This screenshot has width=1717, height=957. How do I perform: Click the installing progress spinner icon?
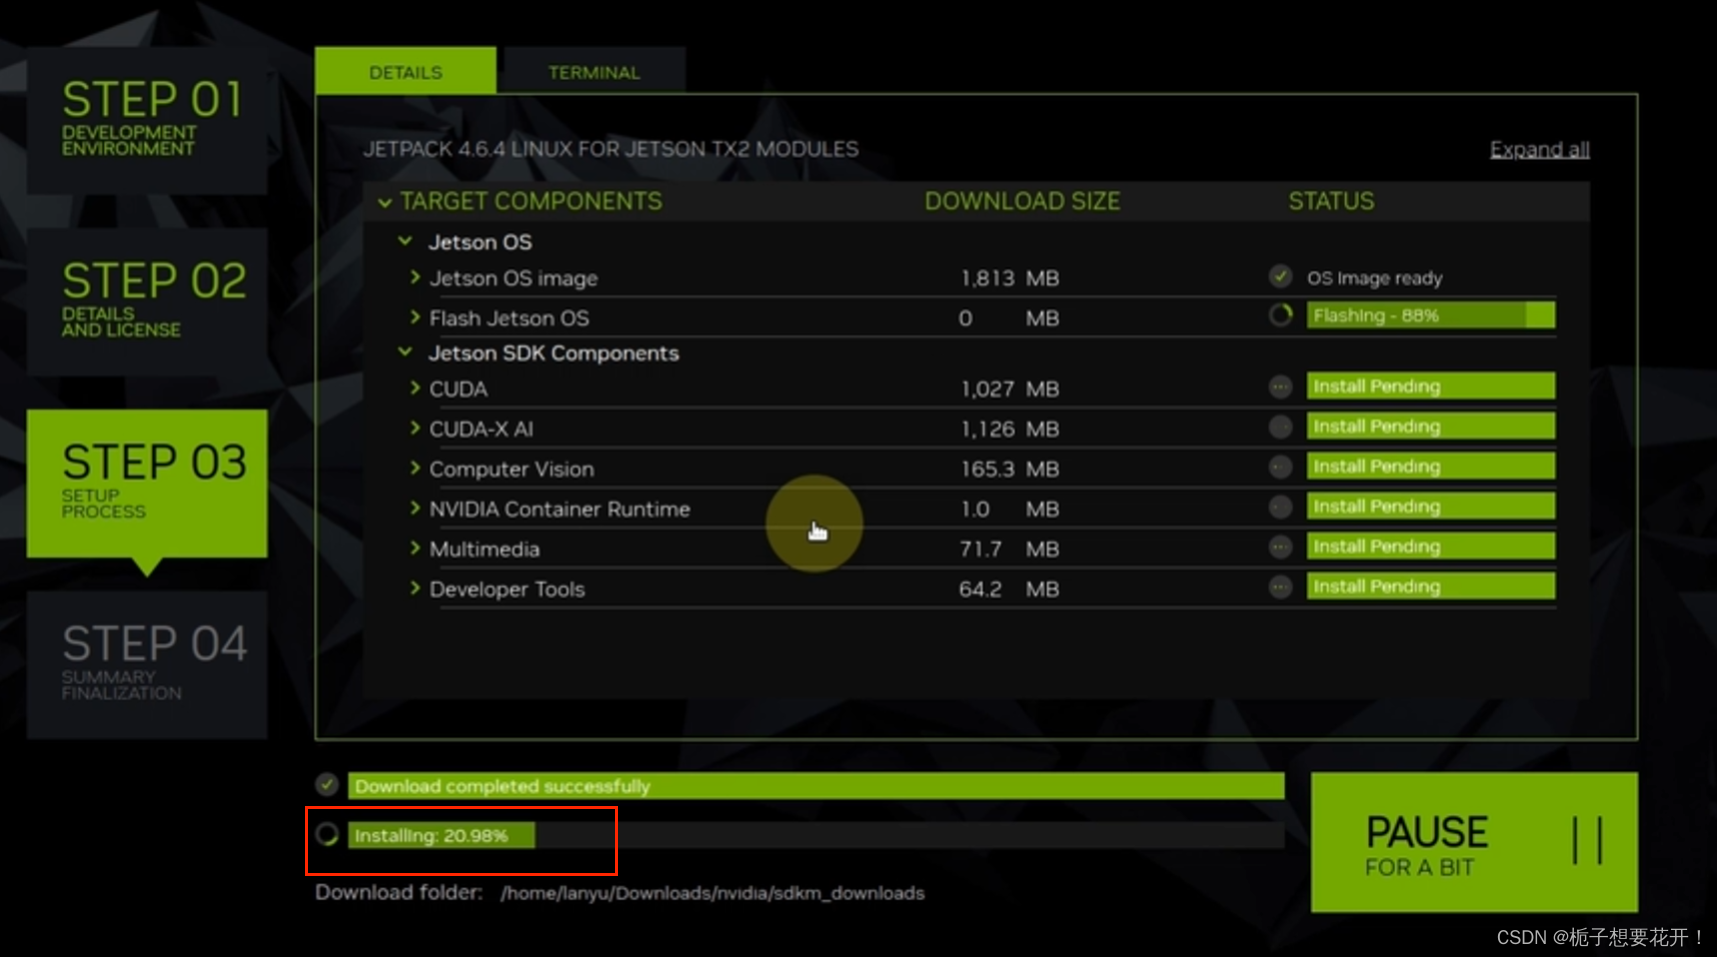(x=327, y=834)
